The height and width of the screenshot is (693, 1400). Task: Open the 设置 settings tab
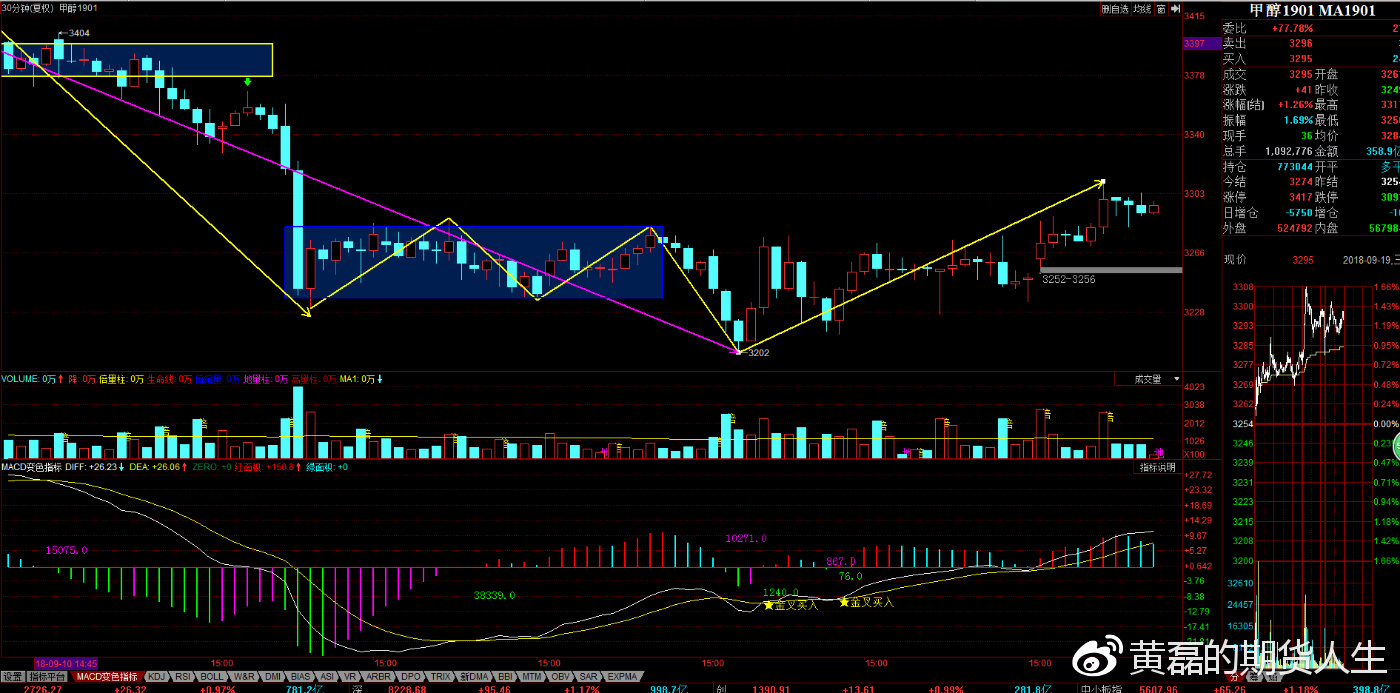pos(13,677)
